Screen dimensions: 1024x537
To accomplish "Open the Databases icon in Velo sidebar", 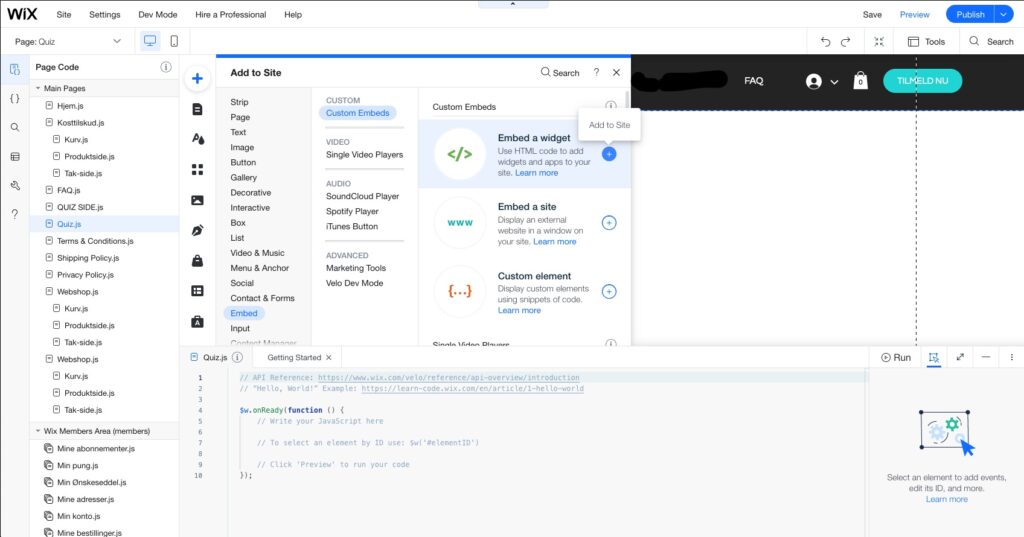I will [15, 157].
